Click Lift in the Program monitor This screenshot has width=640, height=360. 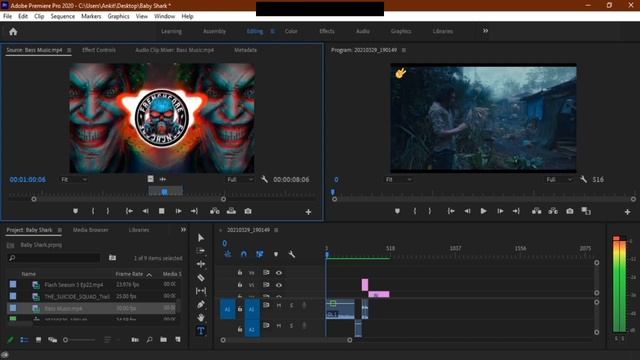(536, 211)
